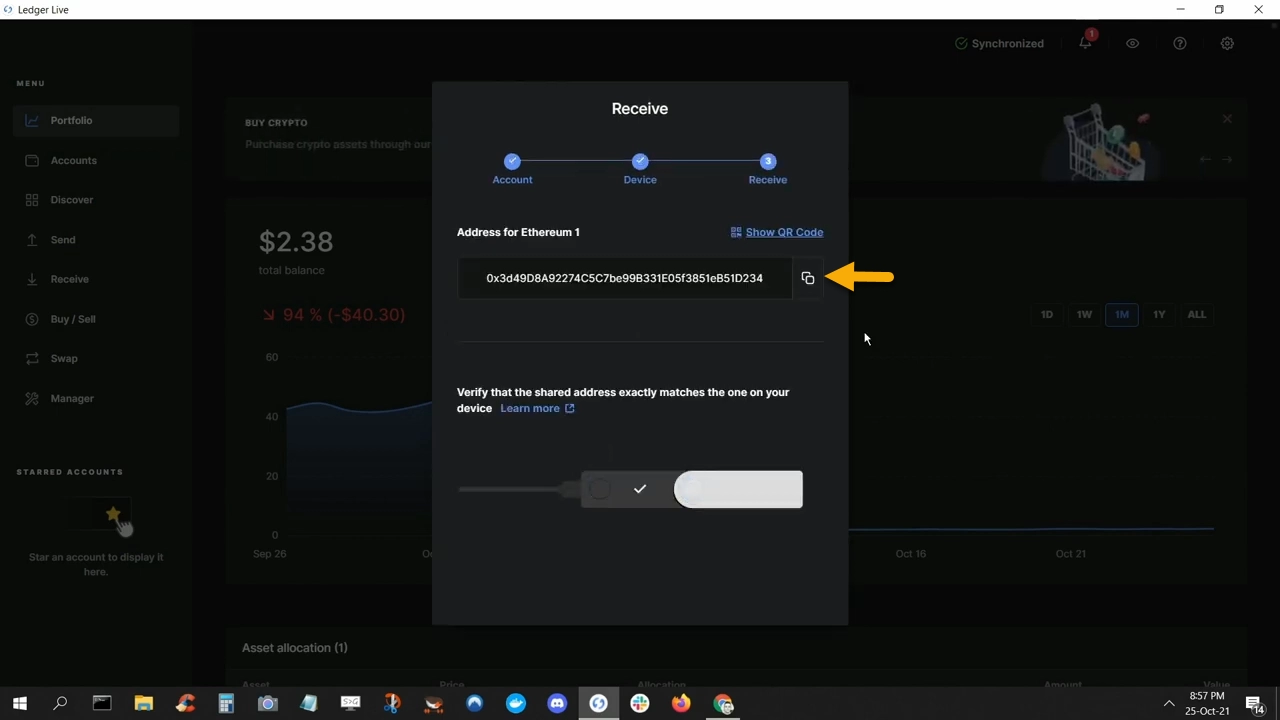
Task: Click the Synchronized status indicator
Action: click(x=999, y=44)
